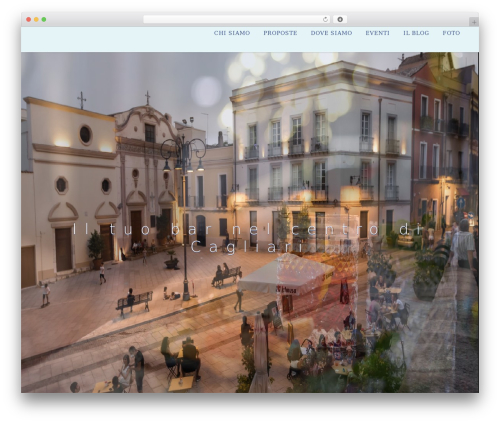Click the yellow minimize window button
This screenshot has width=500, height=423.
(36, 19)
